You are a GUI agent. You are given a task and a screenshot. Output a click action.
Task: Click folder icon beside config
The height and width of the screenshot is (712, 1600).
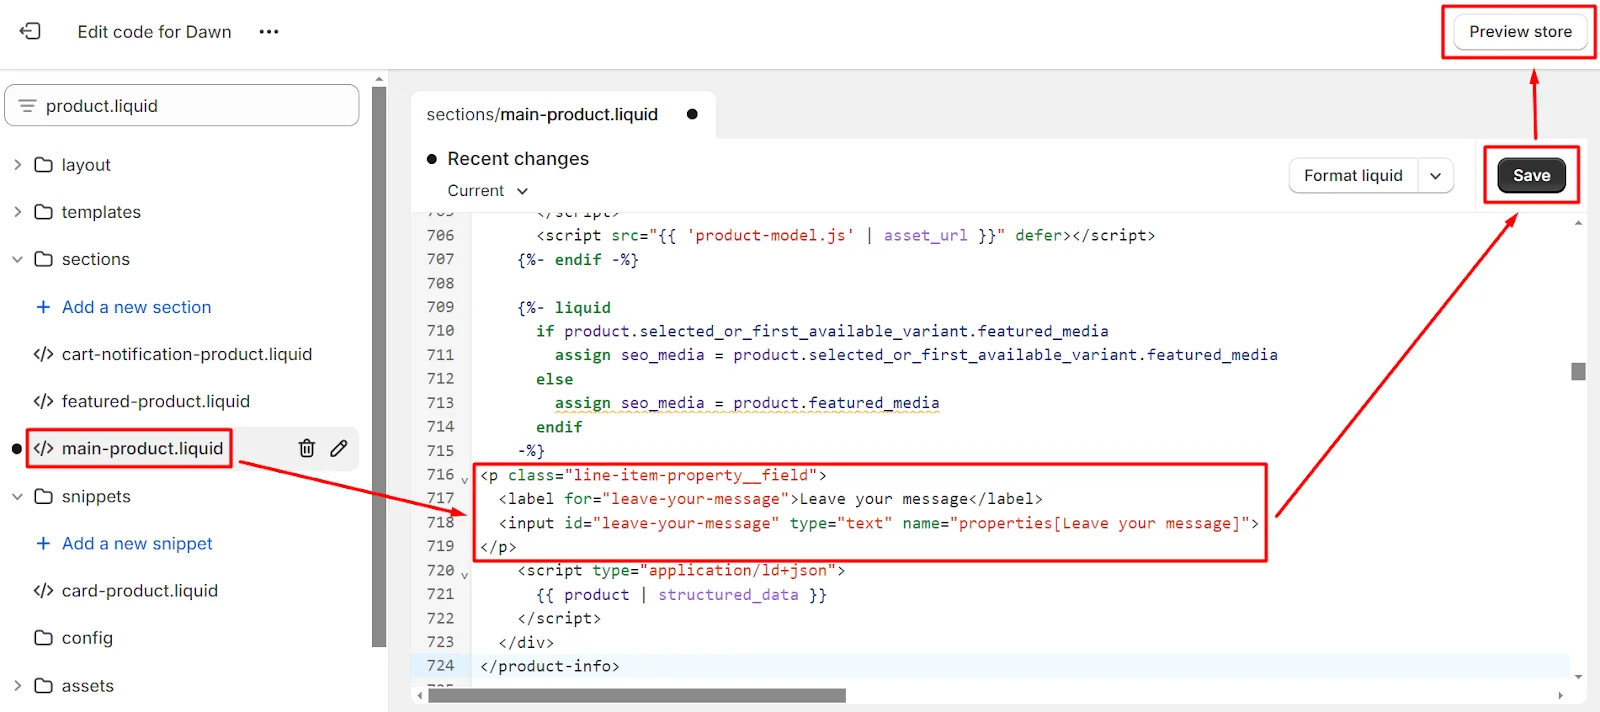click(x=43, y=638)
